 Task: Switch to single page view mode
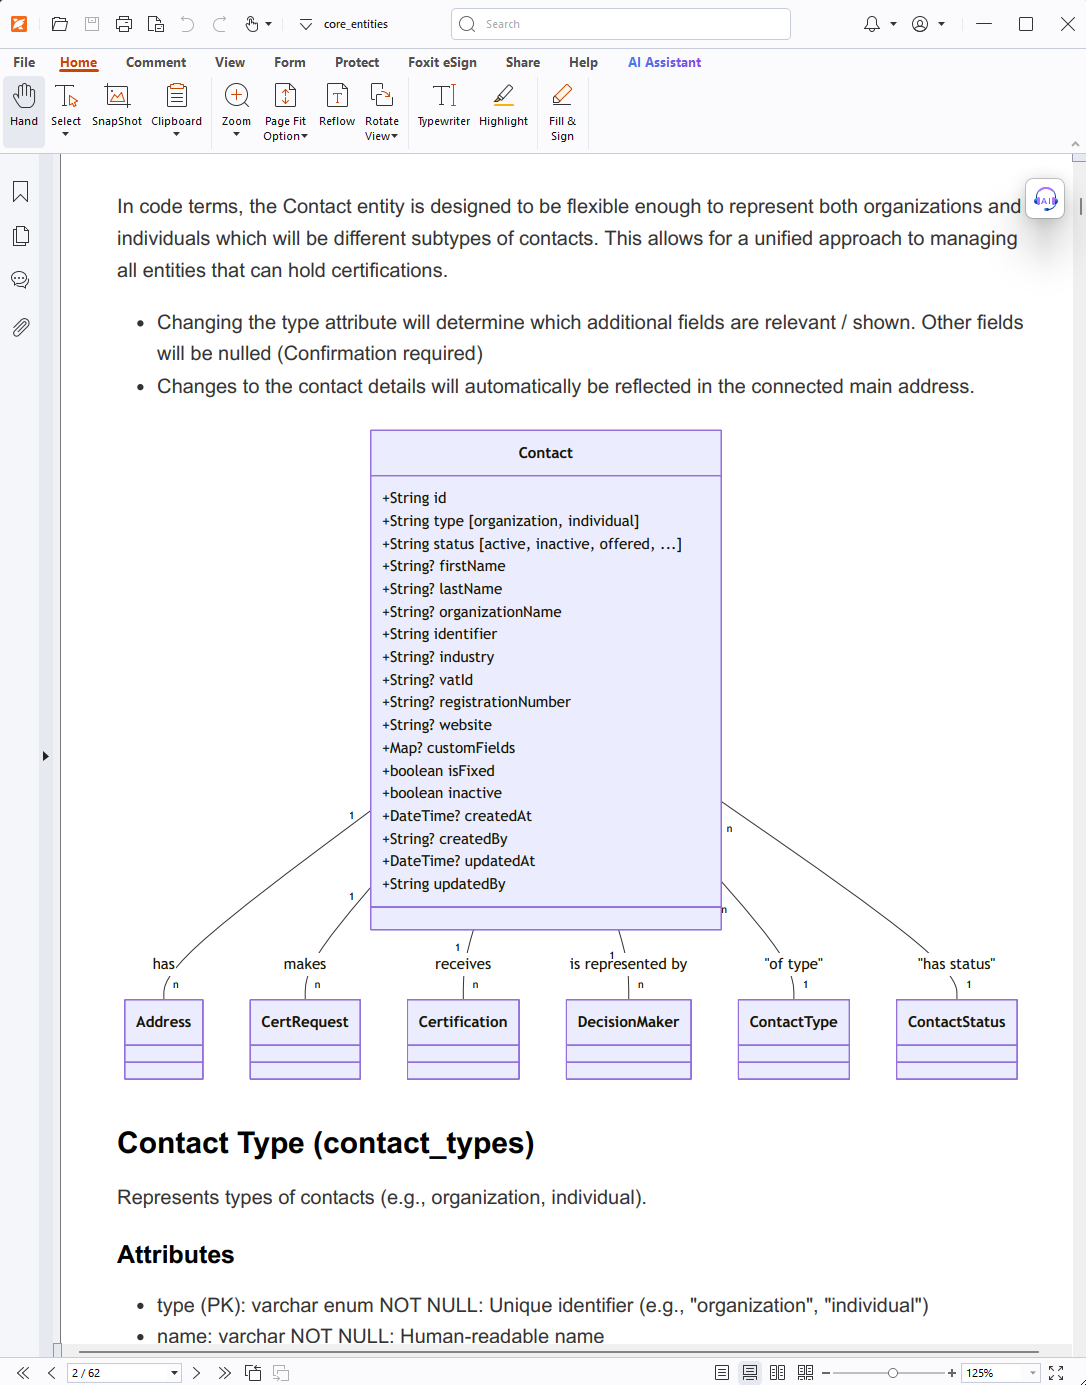[722, 1373]
